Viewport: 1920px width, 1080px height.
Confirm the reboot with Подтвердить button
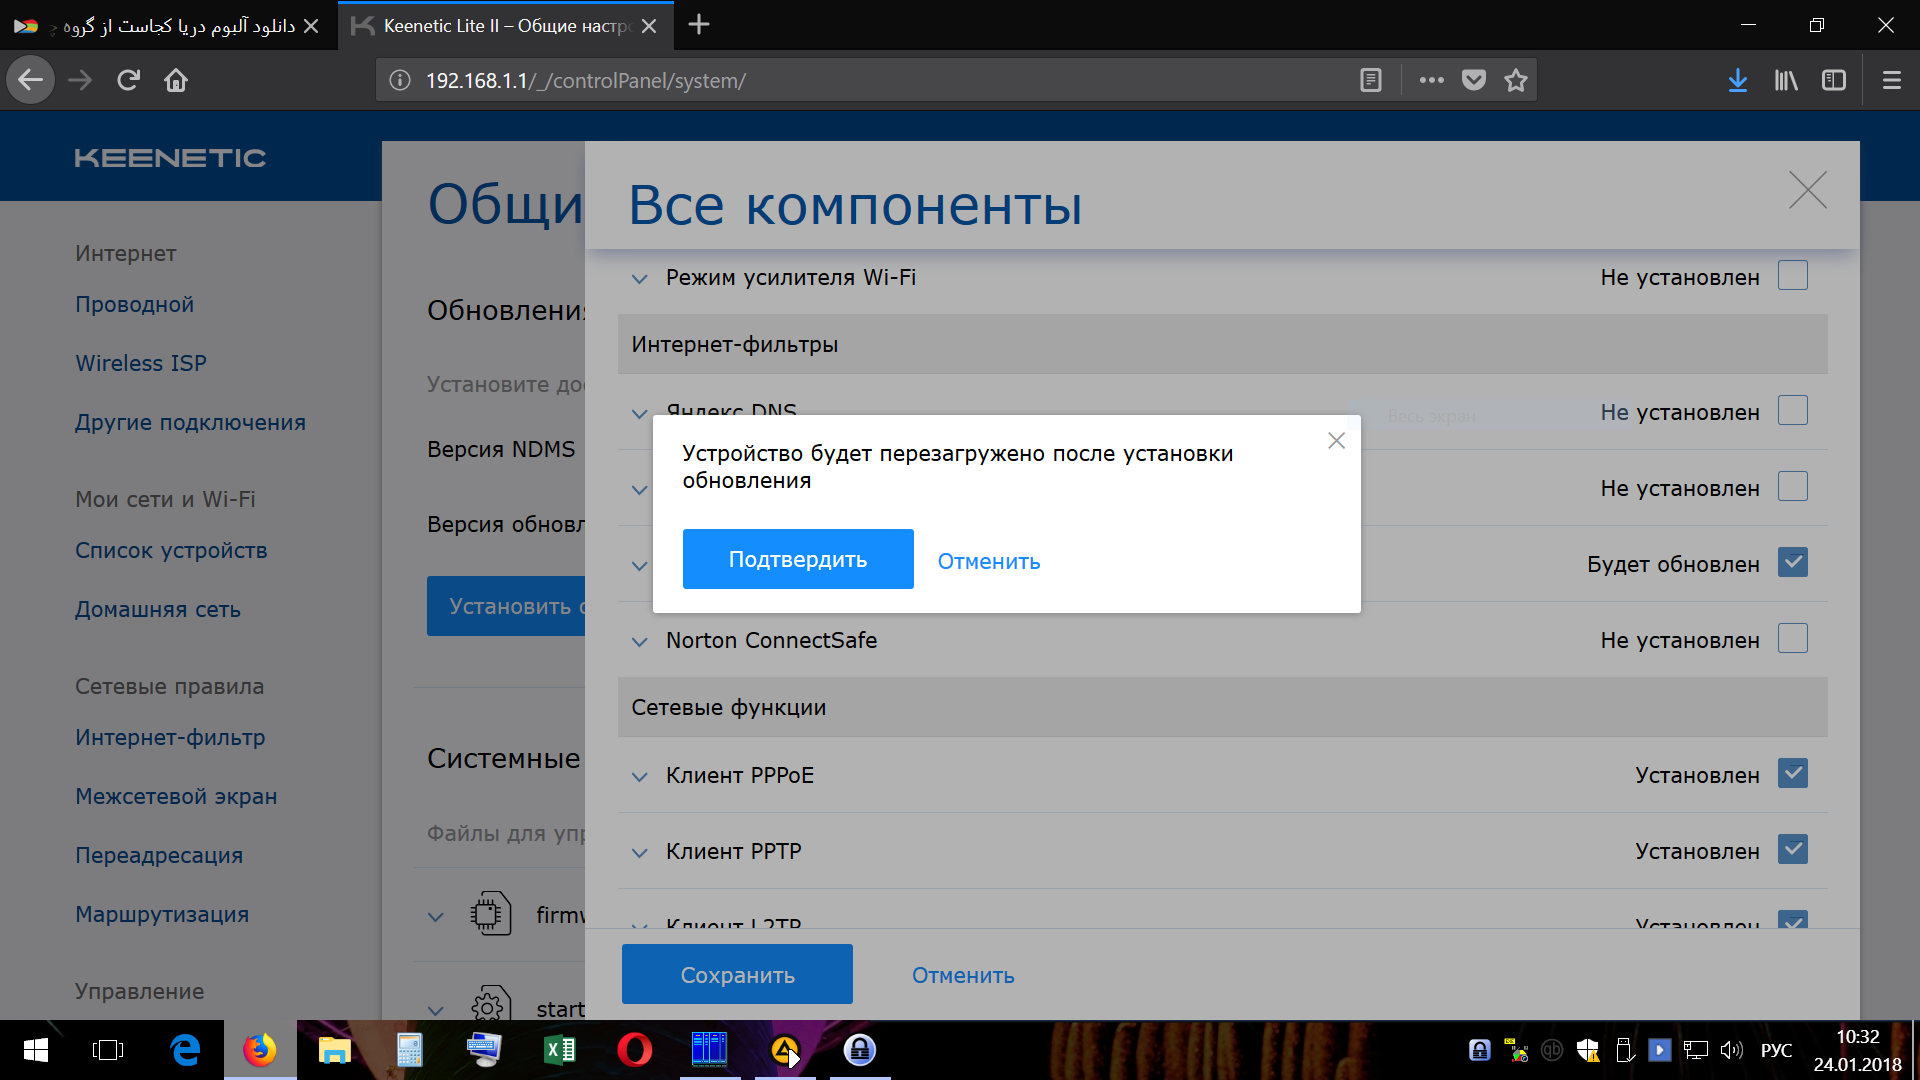[798, 559]
